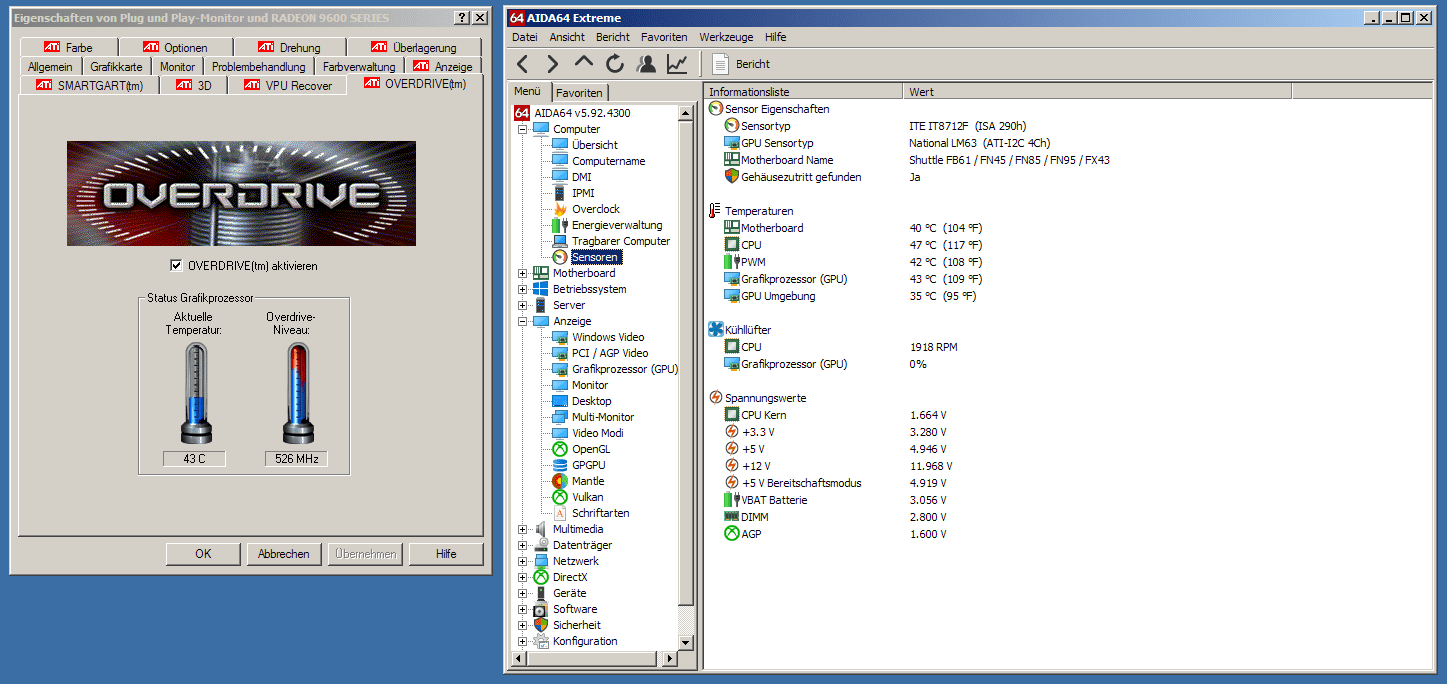Switch to the VPU Recover tab
Viewport: 1447px width, 684px height.
288,85
